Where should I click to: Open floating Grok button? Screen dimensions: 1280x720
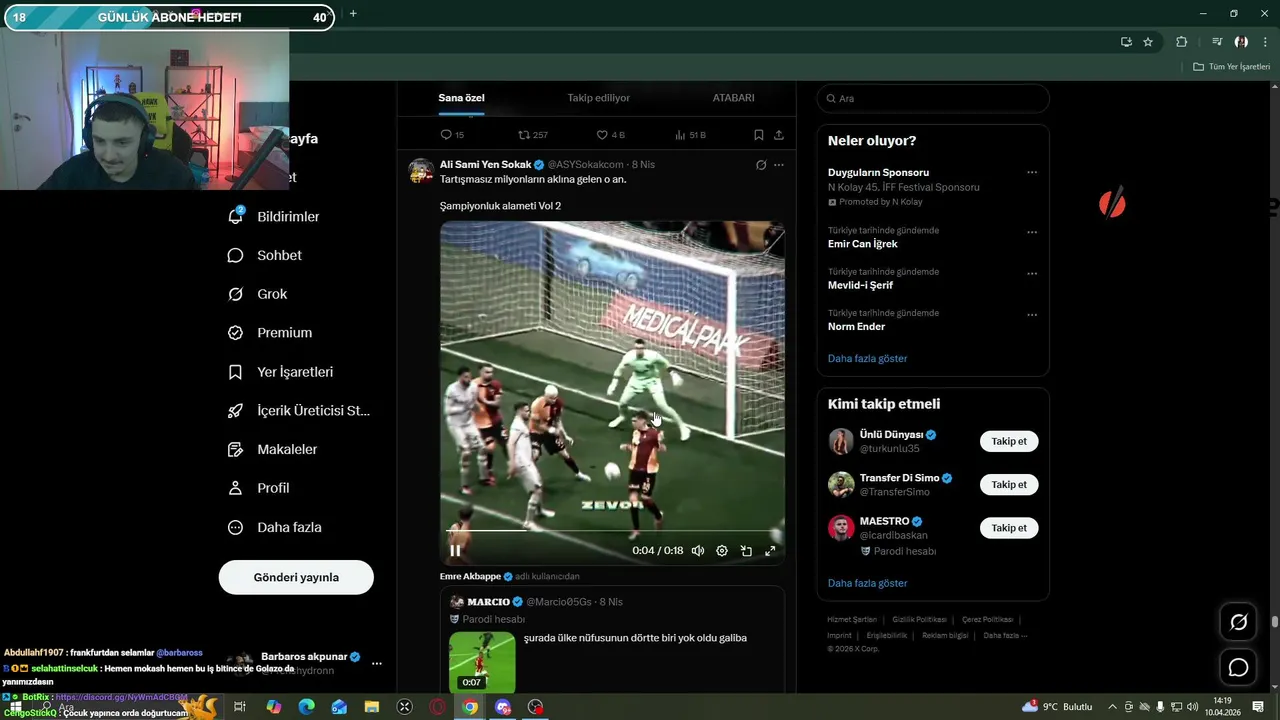pyautogui.click(x=1238, y=622)
